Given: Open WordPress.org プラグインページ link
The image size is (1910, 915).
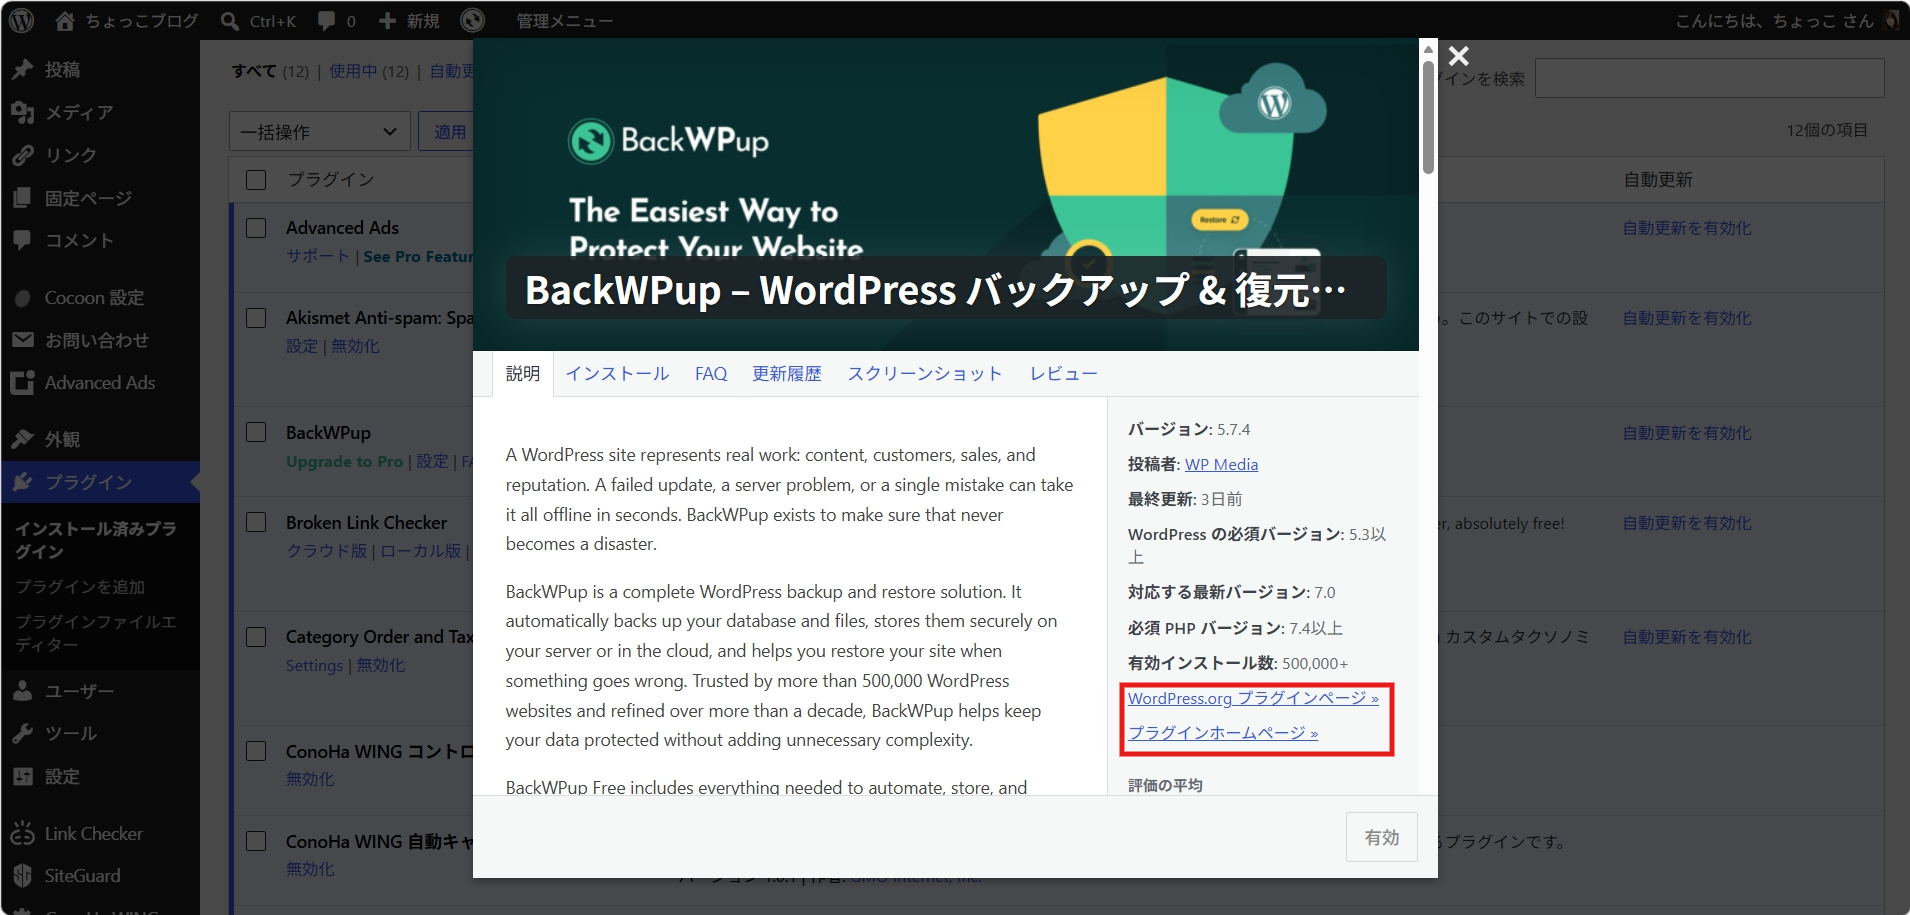Looking at the screenshot, I should tap(1253, 698).
